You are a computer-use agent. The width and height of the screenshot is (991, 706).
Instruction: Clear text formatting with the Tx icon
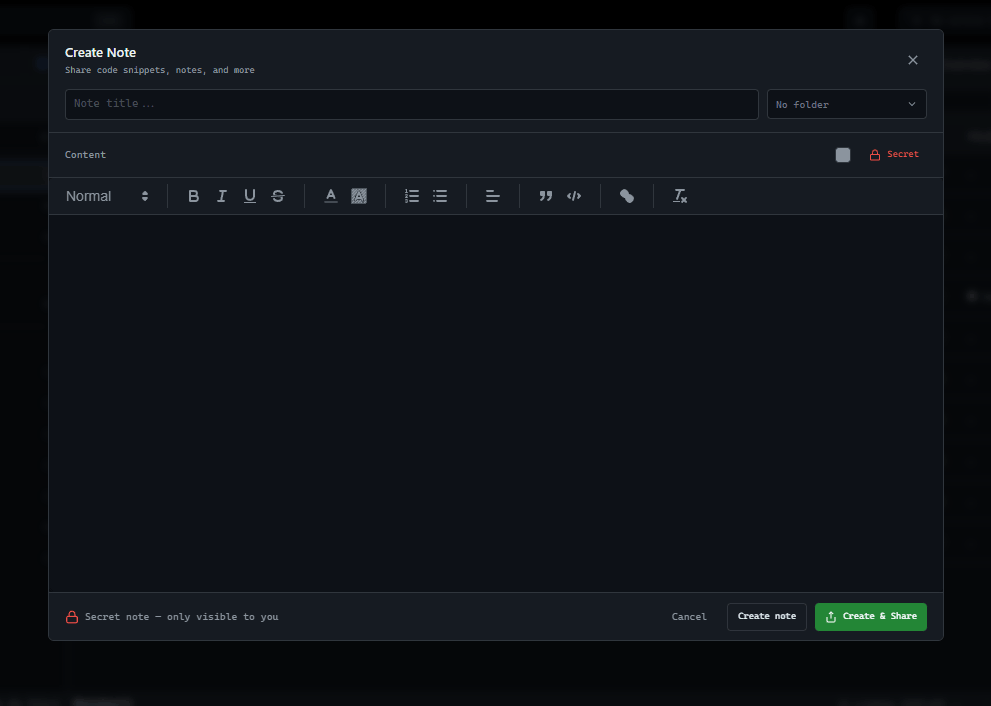coord(680,196)
